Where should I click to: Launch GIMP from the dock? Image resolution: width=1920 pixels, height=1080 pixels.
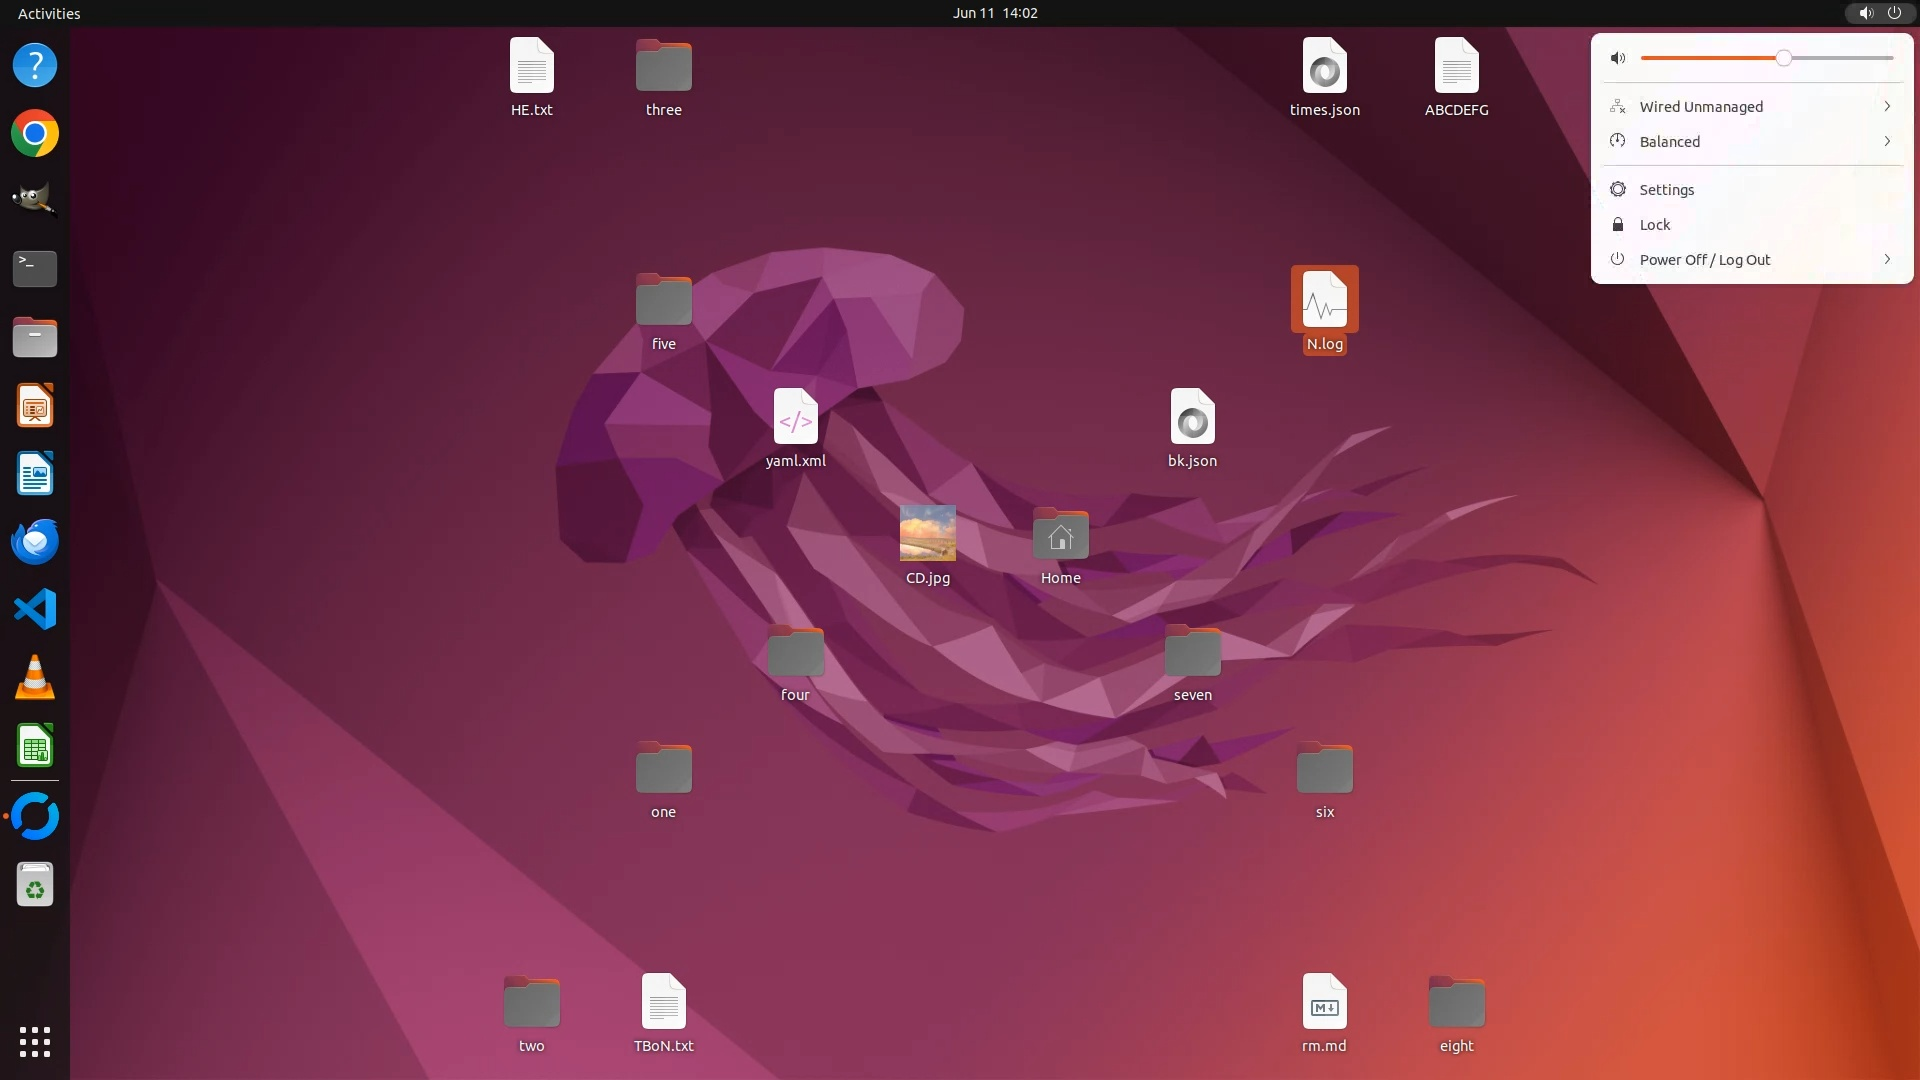point(35,200)
